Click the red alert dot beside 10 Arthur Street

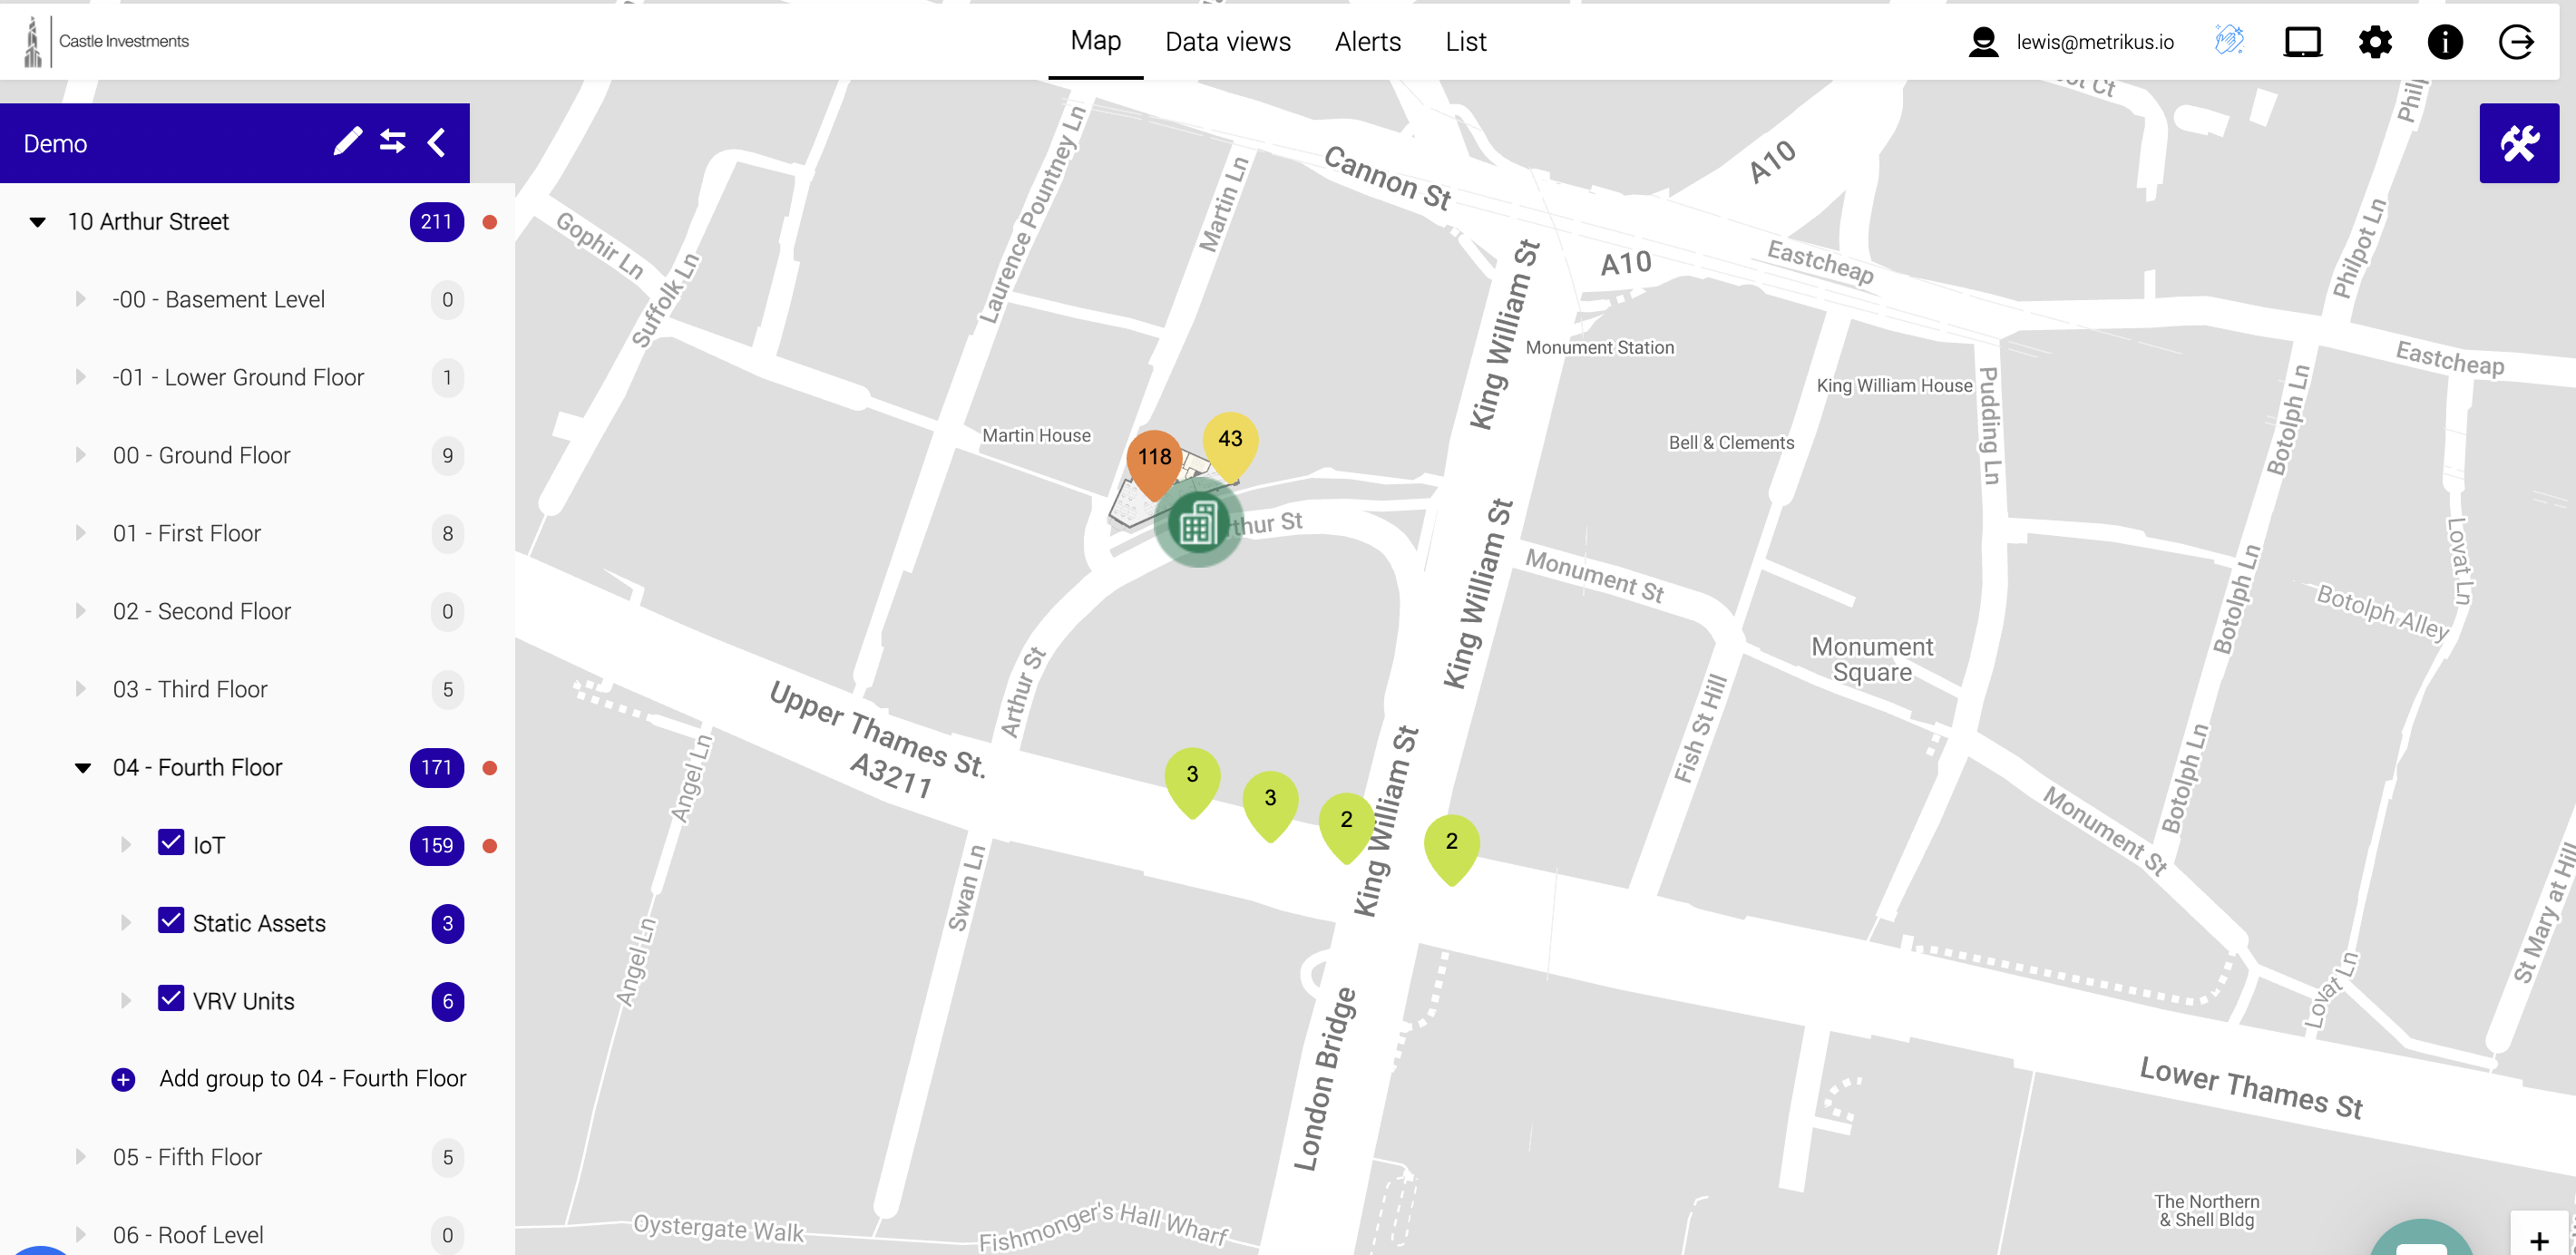point(490,222)
